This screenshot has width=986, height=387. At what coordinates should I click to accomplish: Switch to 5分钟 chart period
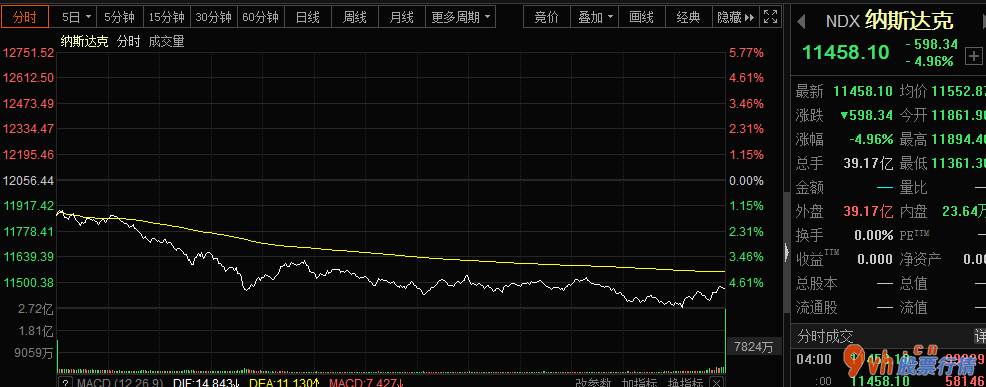click(119, 17)
